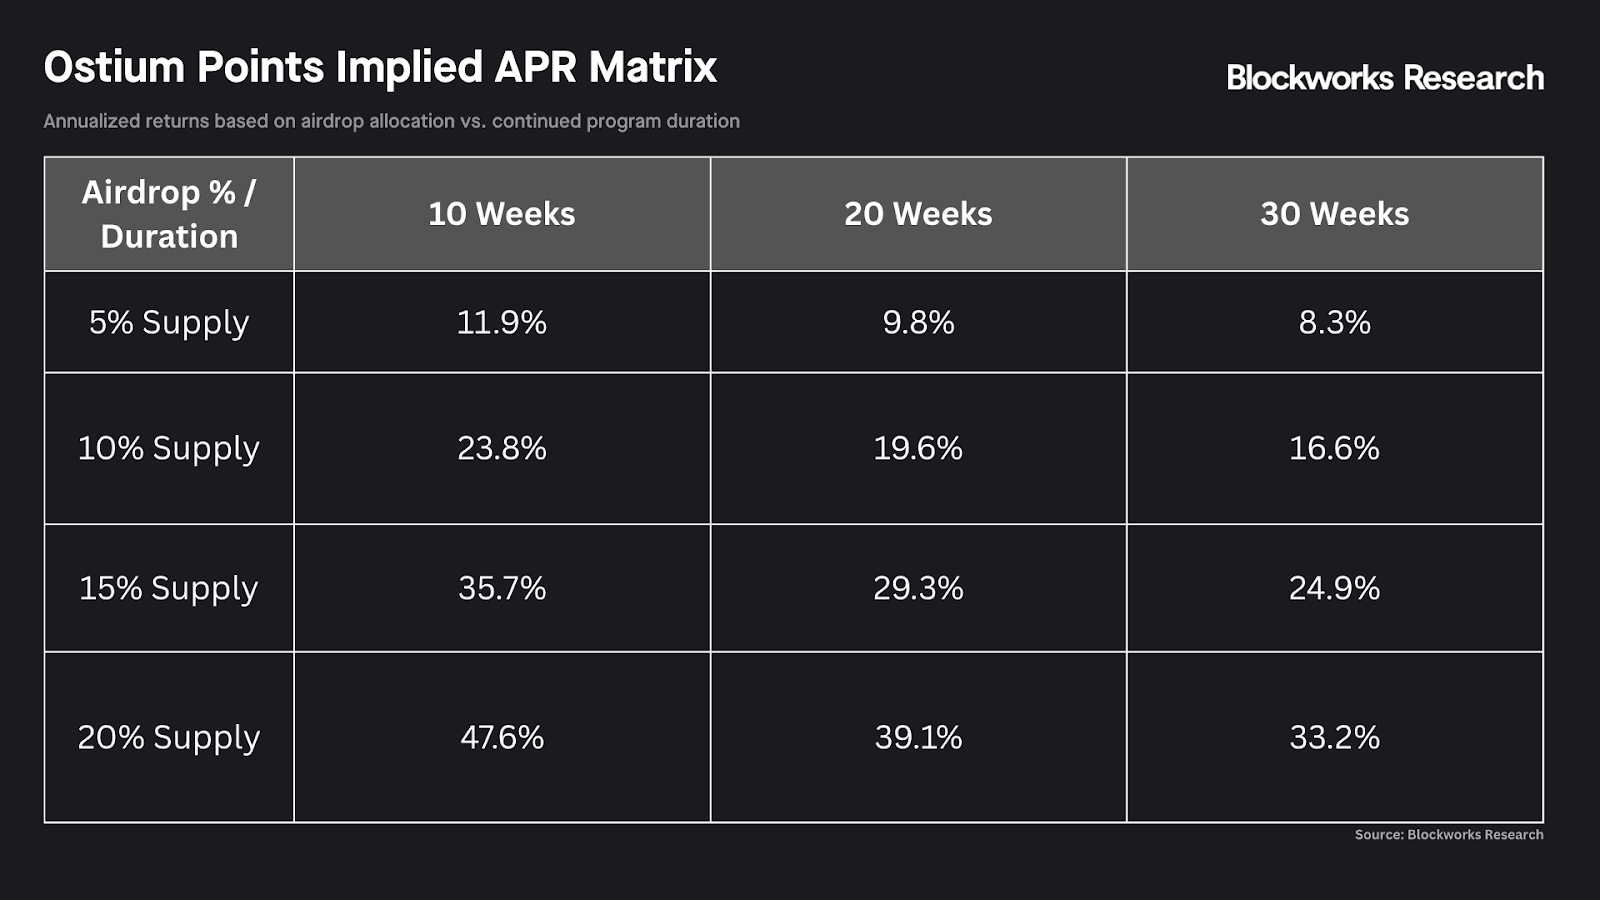This screenshot has height=900, width=1600.
Task: Select the 11.9% cell
Action: pos(502,322)
